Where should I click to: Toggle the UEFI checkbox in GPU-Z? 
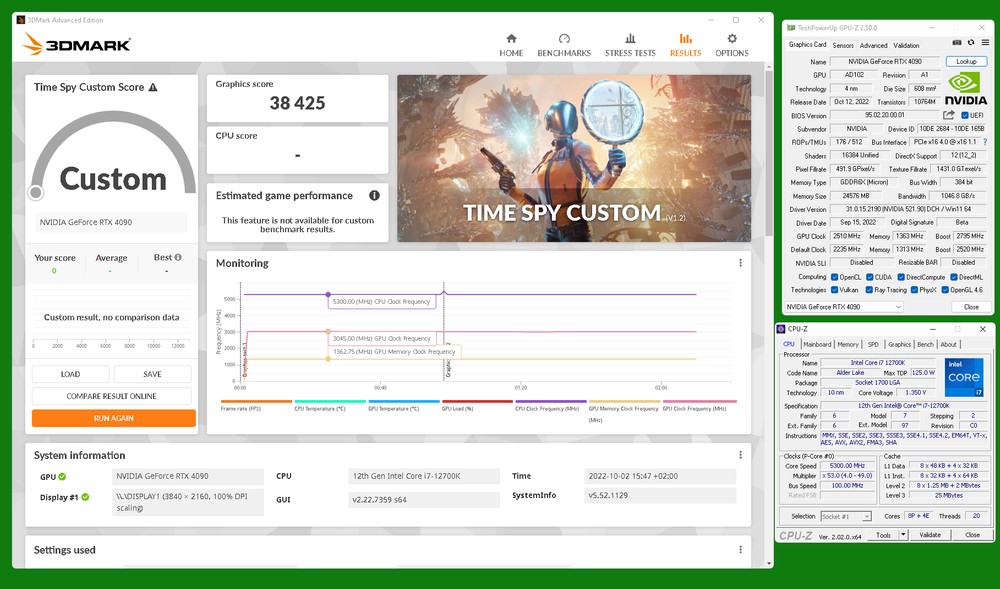964,115
